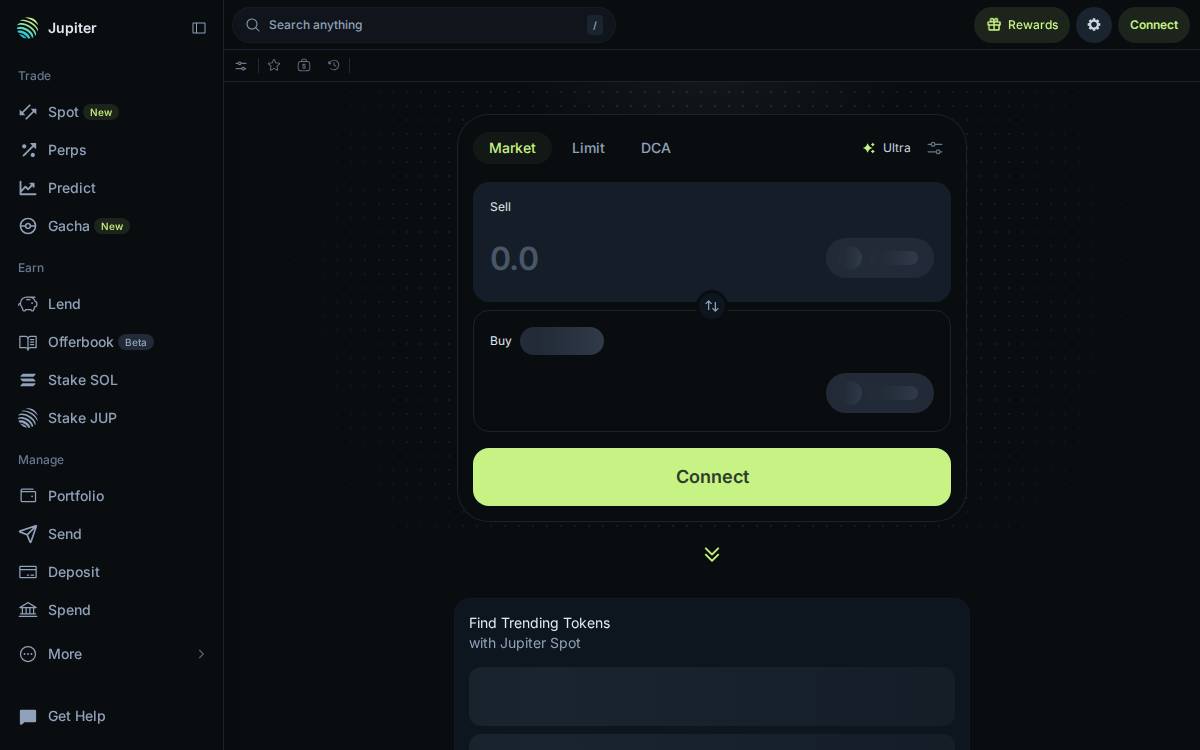Switch to the Limit tab
This screenshot has width=1200, height=750.
(x=588, y=148)
